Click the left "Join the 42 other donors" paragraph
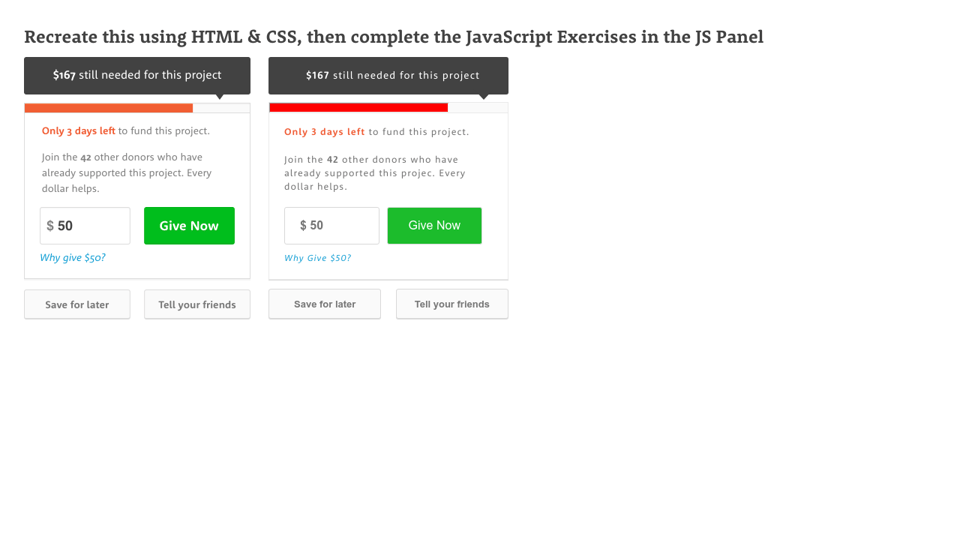Viewport: 960px width, 540px height. [x=127, y=172]
